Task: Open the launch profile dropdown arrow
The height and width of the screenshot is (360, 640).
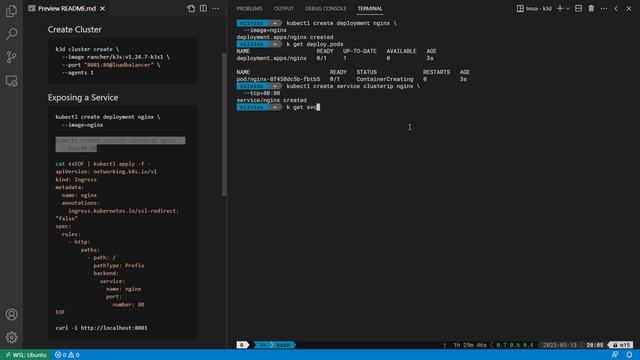Action: [x=567, y=9]
